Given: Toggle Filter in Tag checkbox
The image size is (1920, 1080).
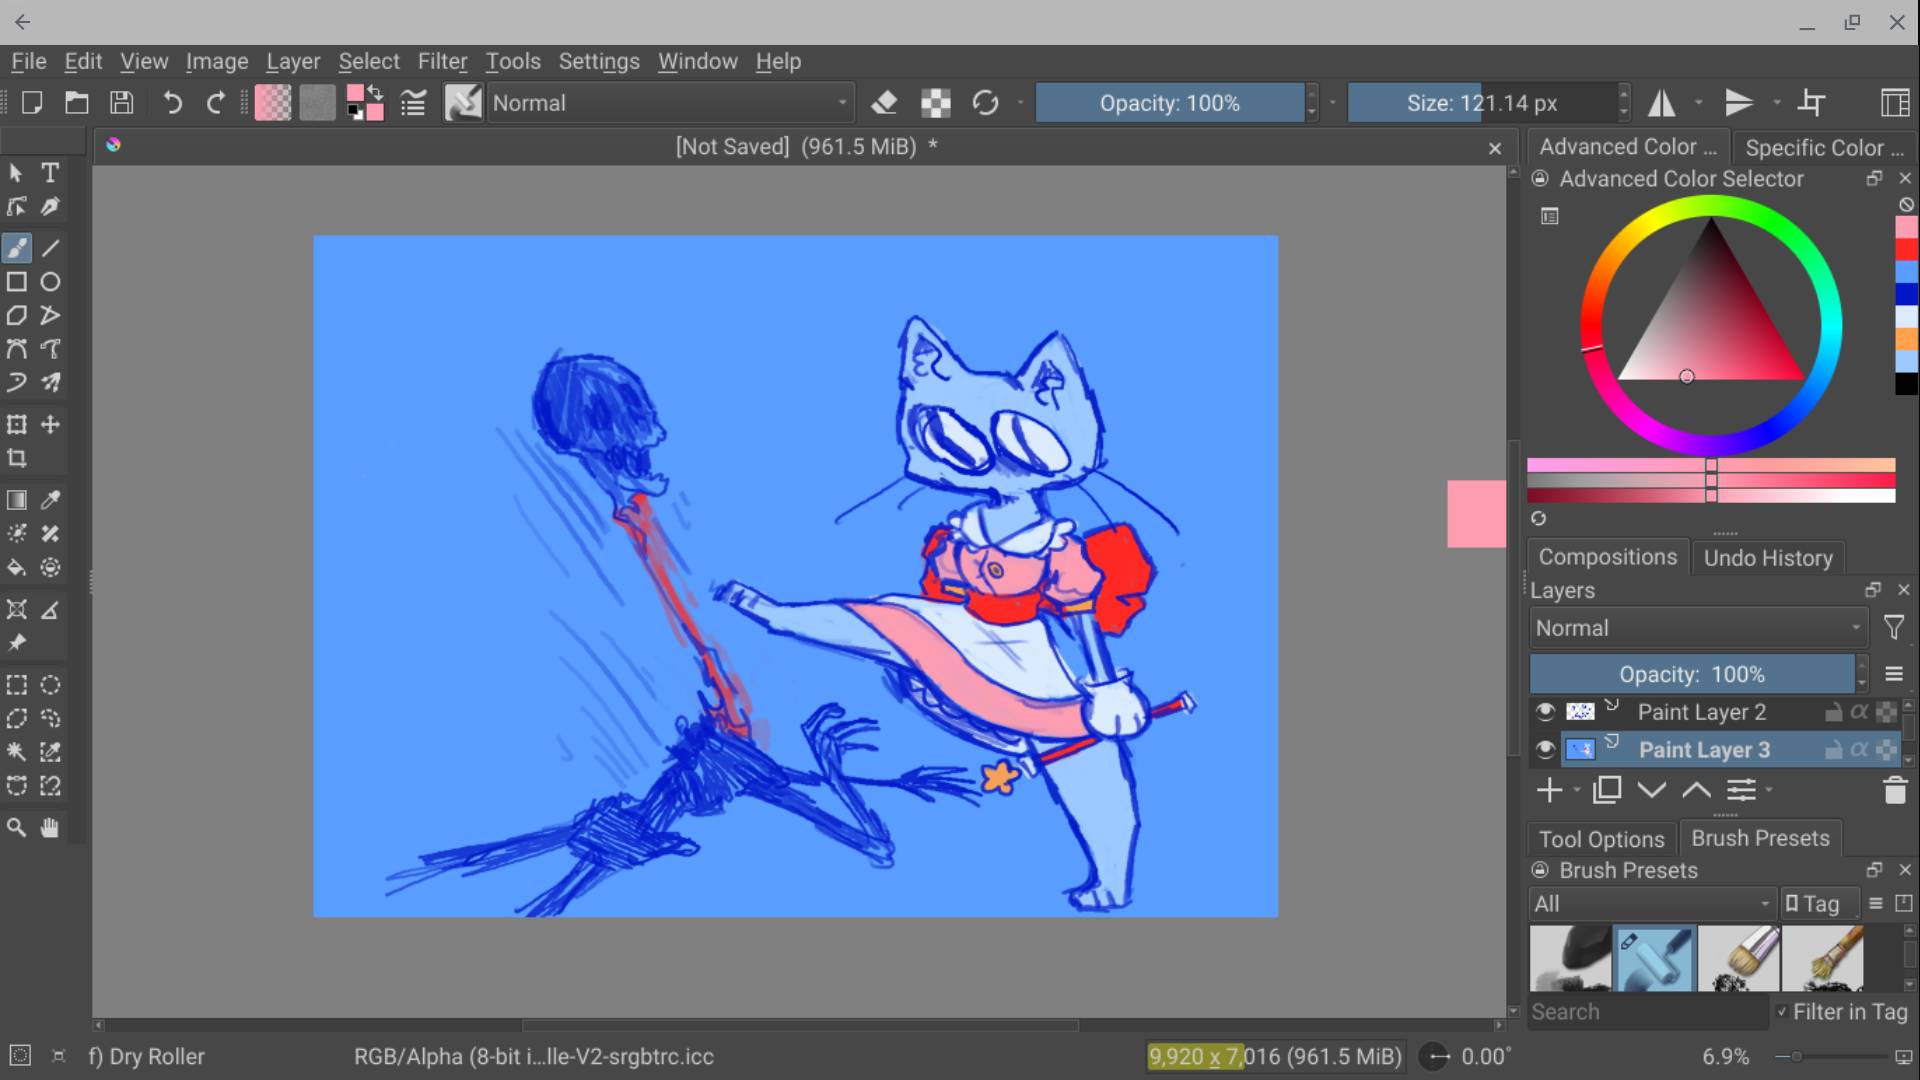Looking at the screenshot, I should [x=1782, y=1012].
